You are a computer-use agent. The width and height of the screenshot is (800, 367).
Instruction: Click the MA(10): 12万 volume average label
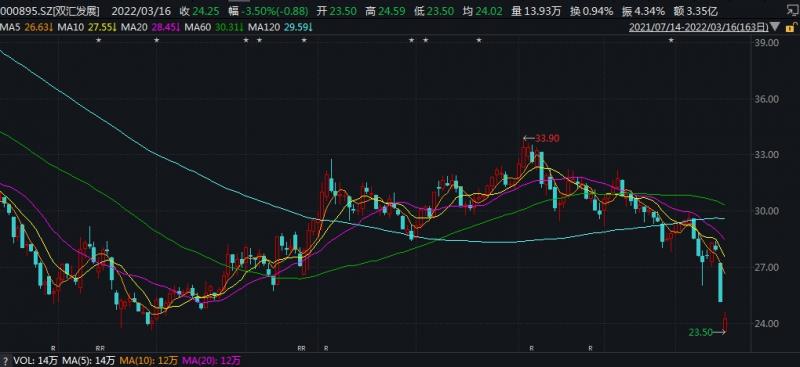(x=149, y=361)
